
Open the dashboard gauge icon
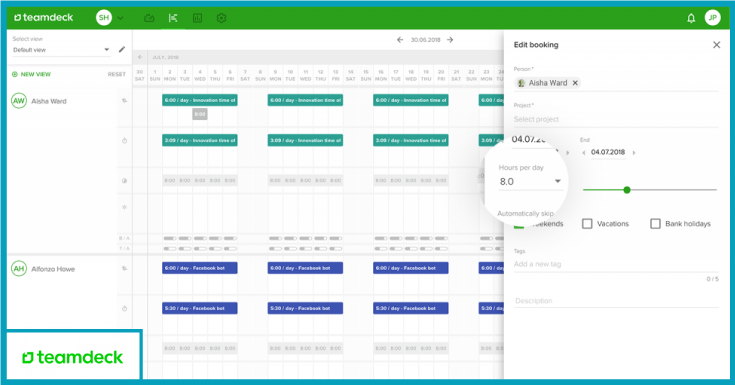coord(149,18)
